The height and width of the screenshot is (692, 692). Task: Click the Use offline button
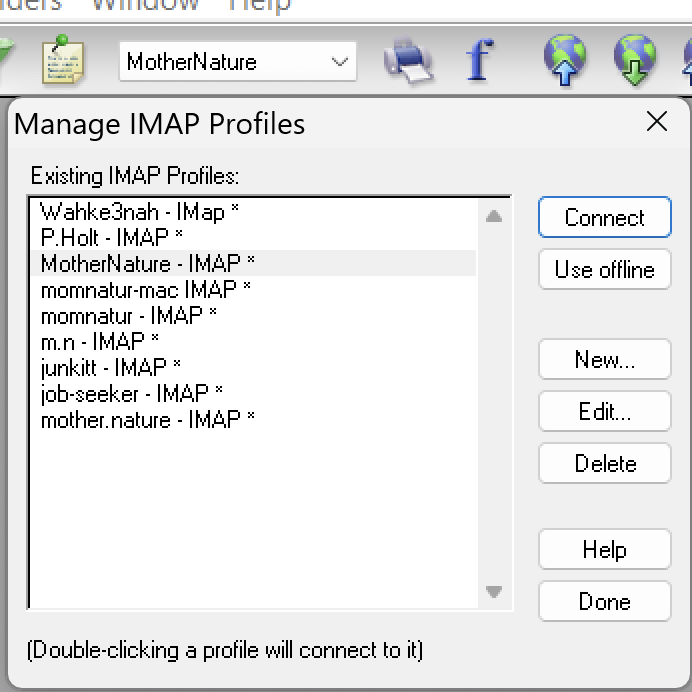(x=604, y=270)
